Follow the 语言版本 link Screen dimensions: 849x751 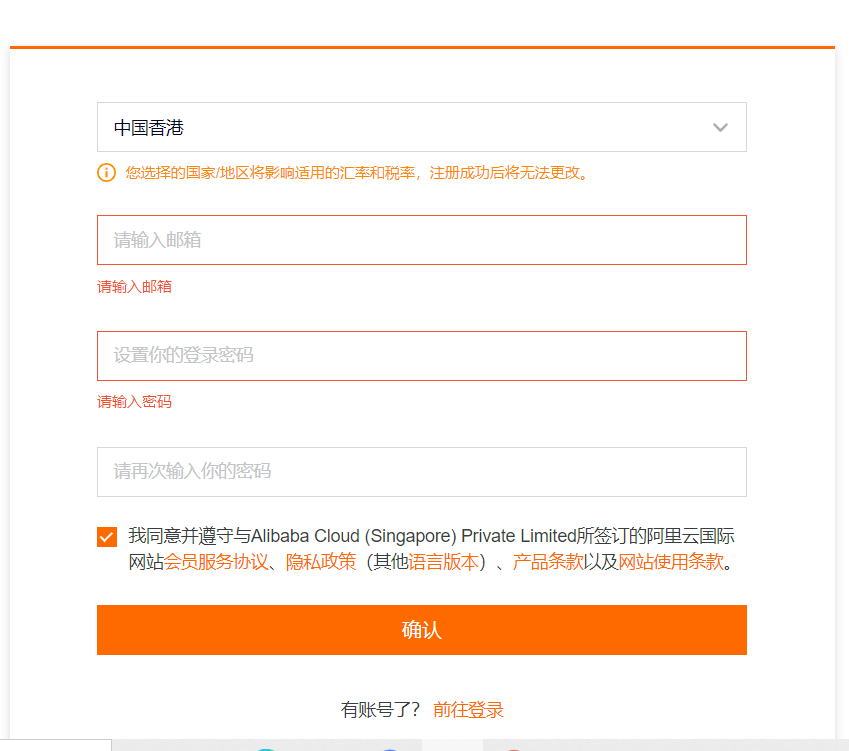443,562
